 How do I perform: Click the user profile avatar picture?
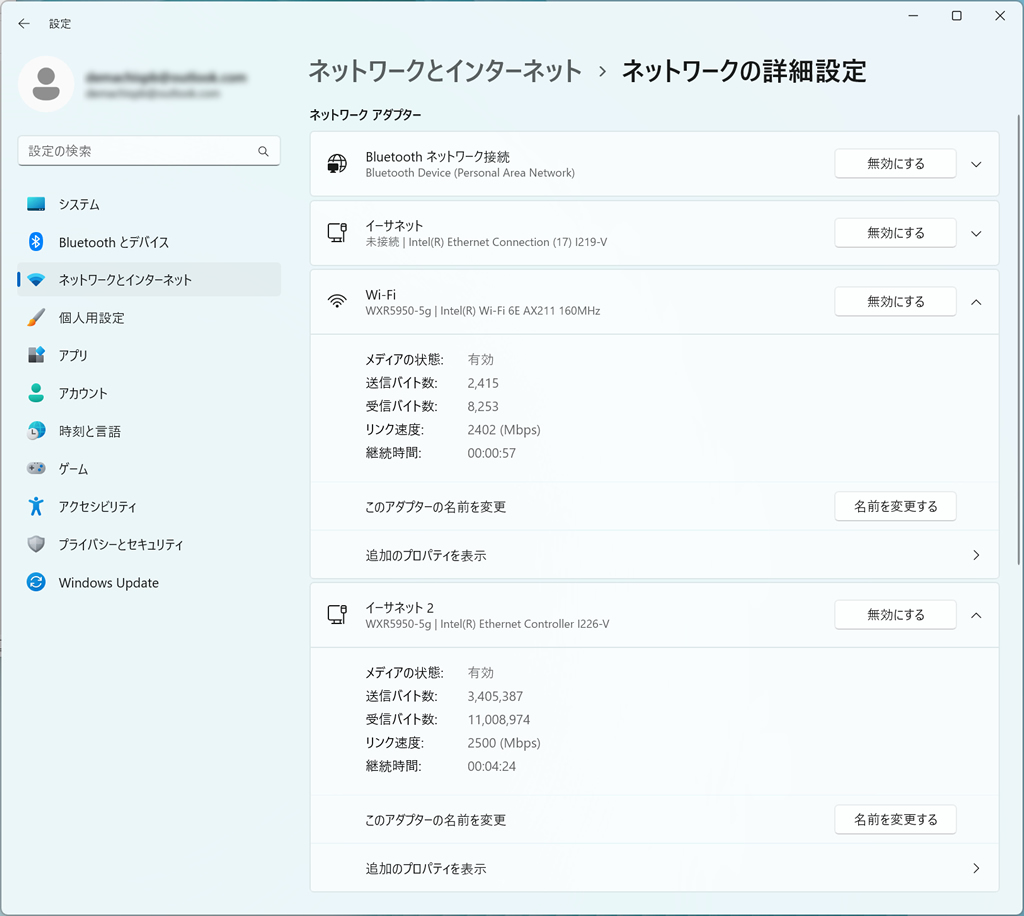point(46,84)
